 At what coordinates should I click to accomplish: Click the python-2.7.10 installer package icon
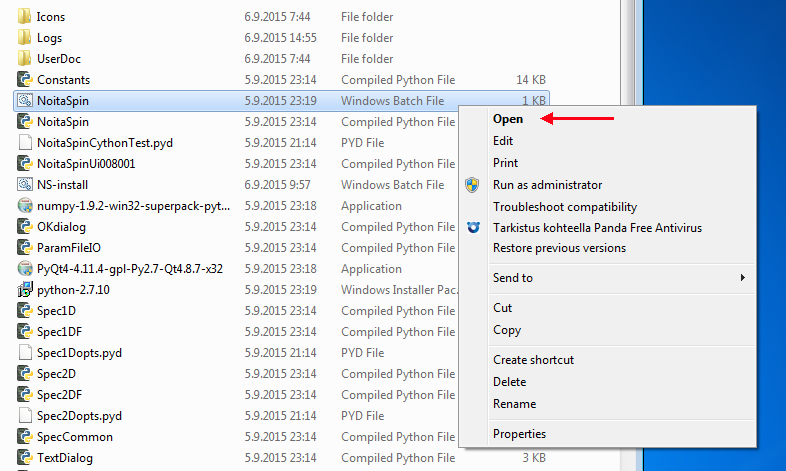click(x=25, y=290)
